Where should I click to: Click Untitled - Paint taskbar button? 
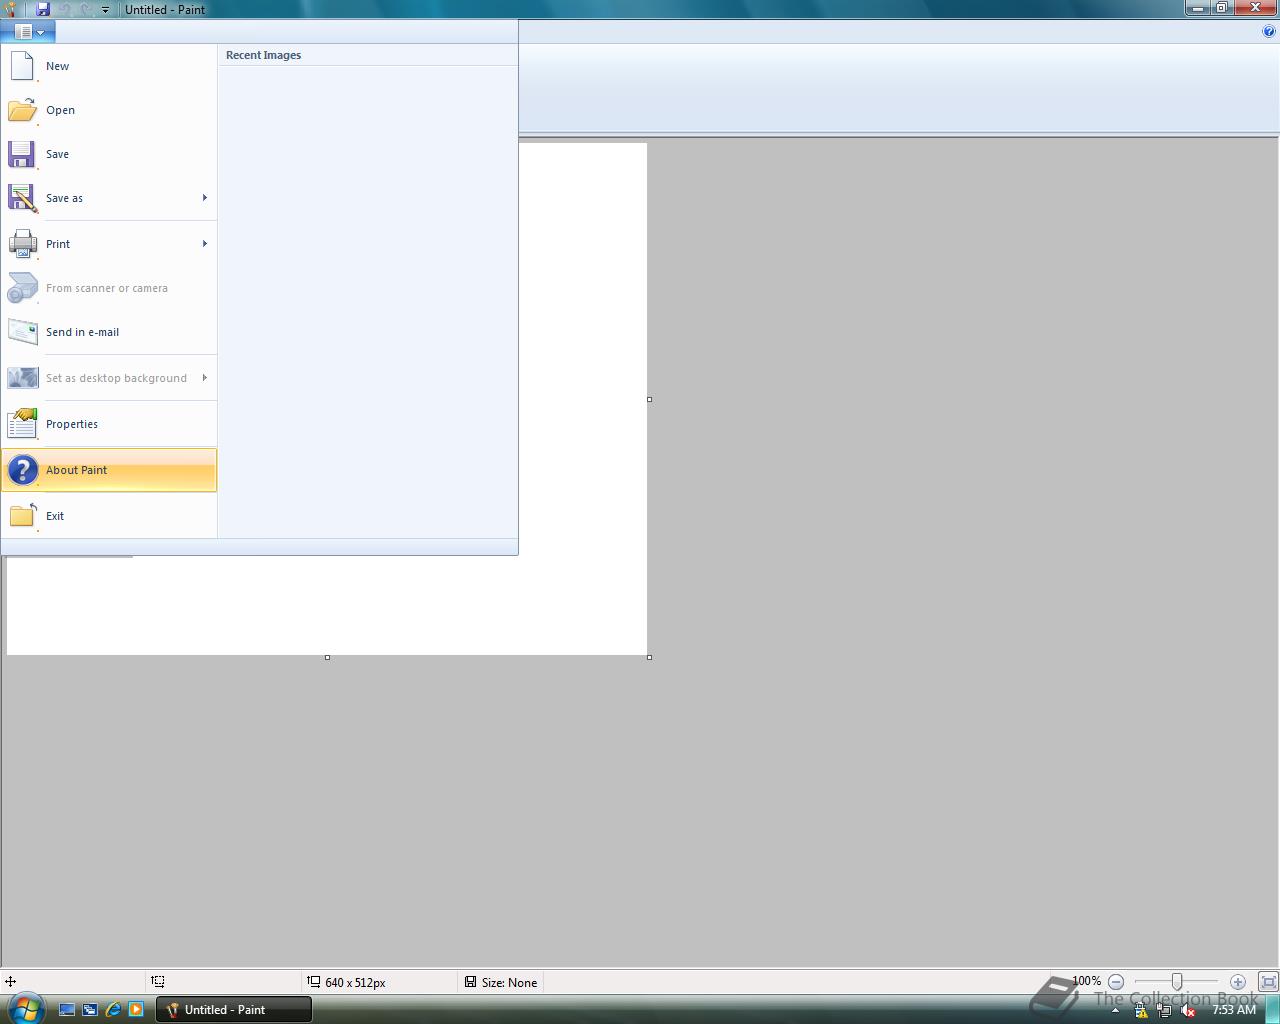(x=234, y=1010)
